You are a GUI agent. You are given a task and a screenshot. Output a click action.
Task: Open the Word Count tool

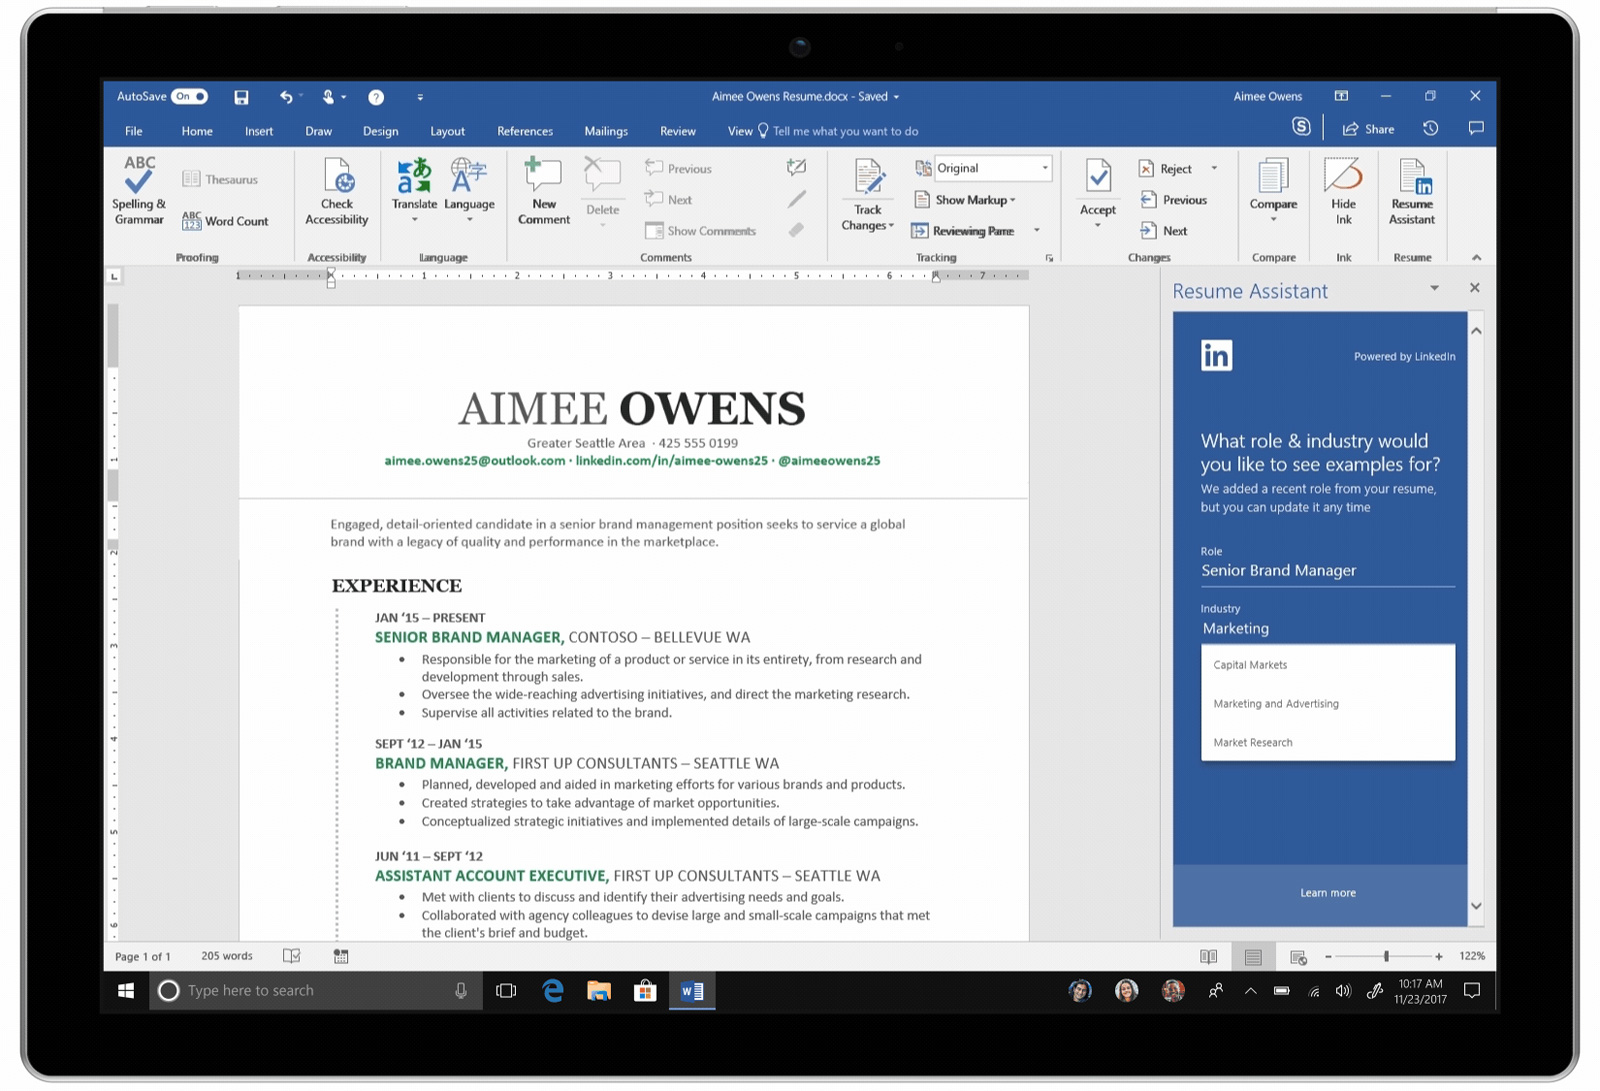226,221
